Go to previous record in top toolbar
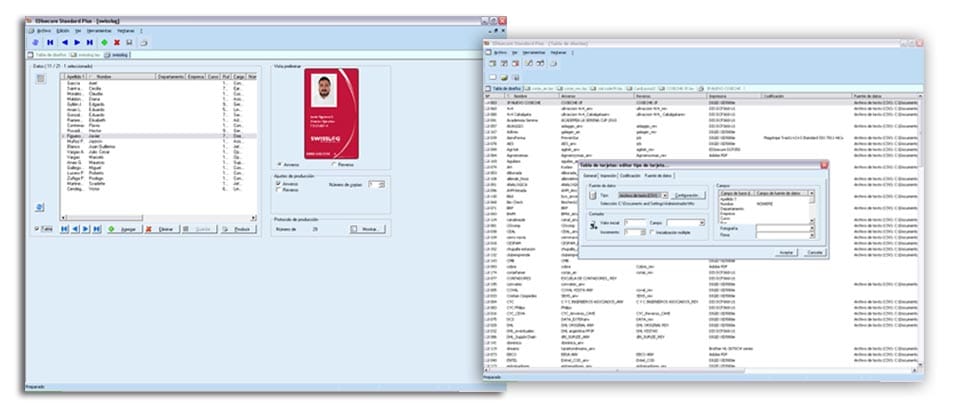958x417 pixels. point(64,42)
